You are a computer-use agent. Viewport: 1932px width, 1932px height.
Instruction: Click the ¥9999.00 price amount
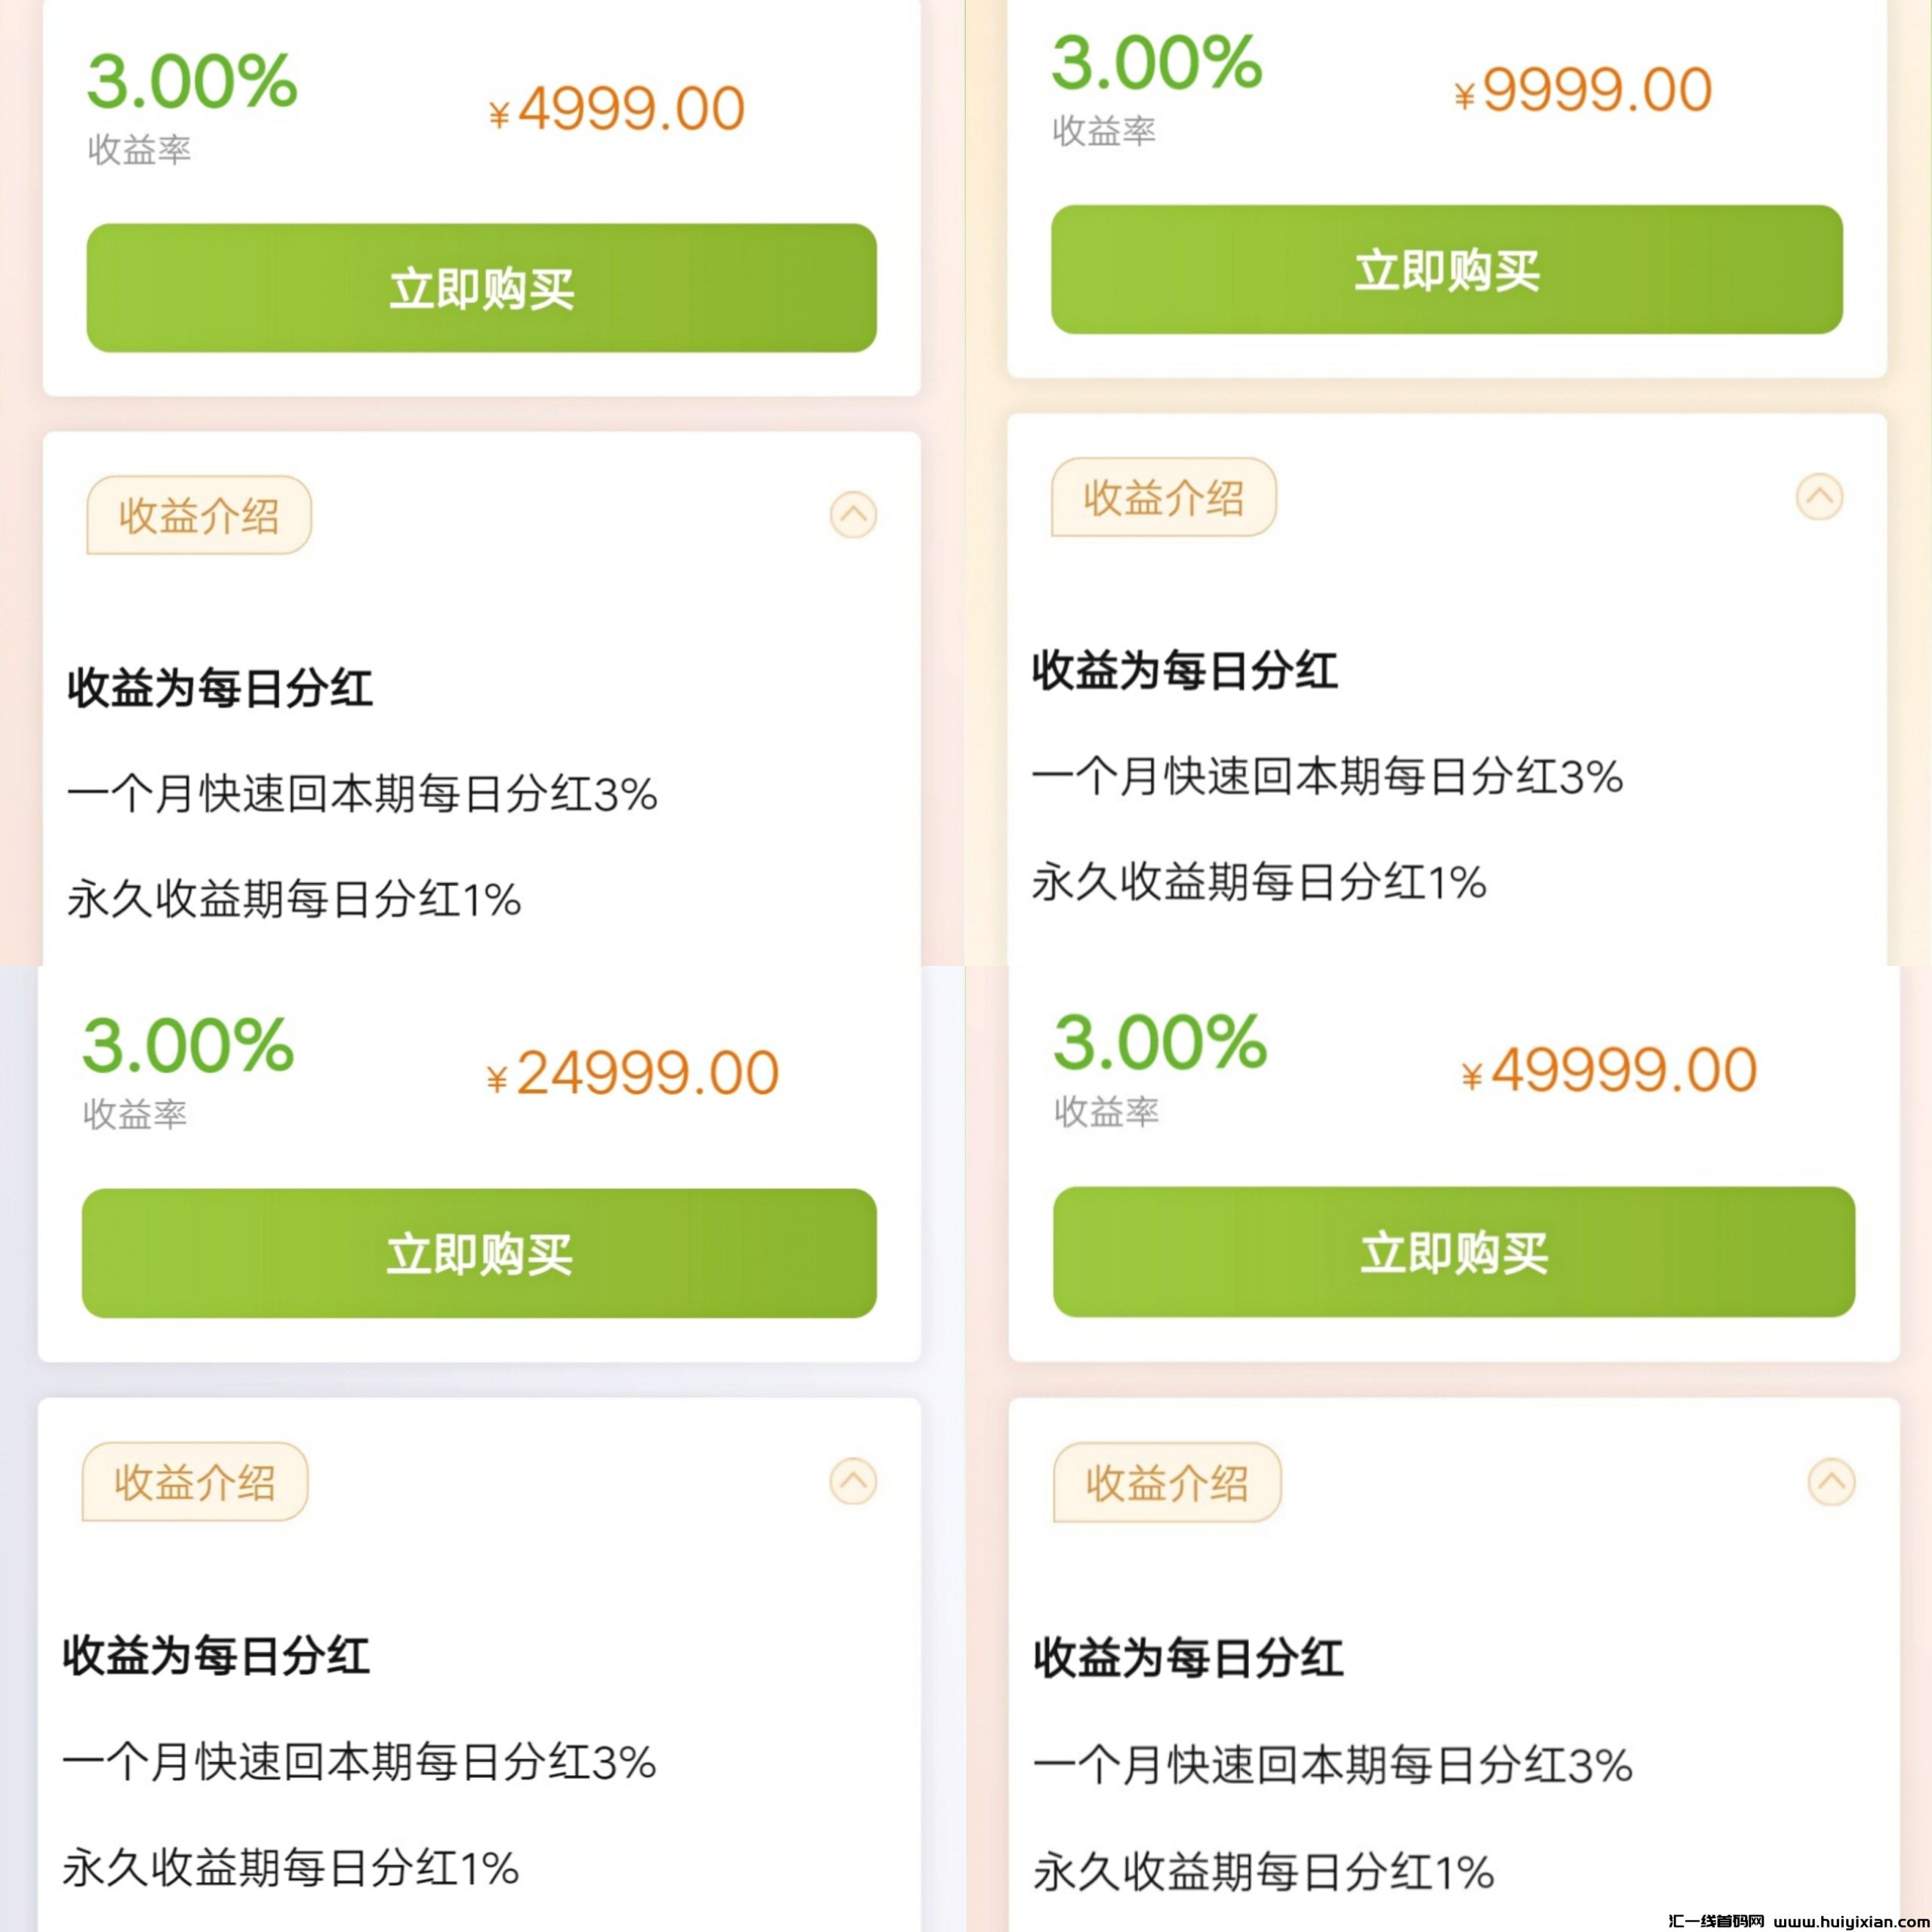point(1583,90)
